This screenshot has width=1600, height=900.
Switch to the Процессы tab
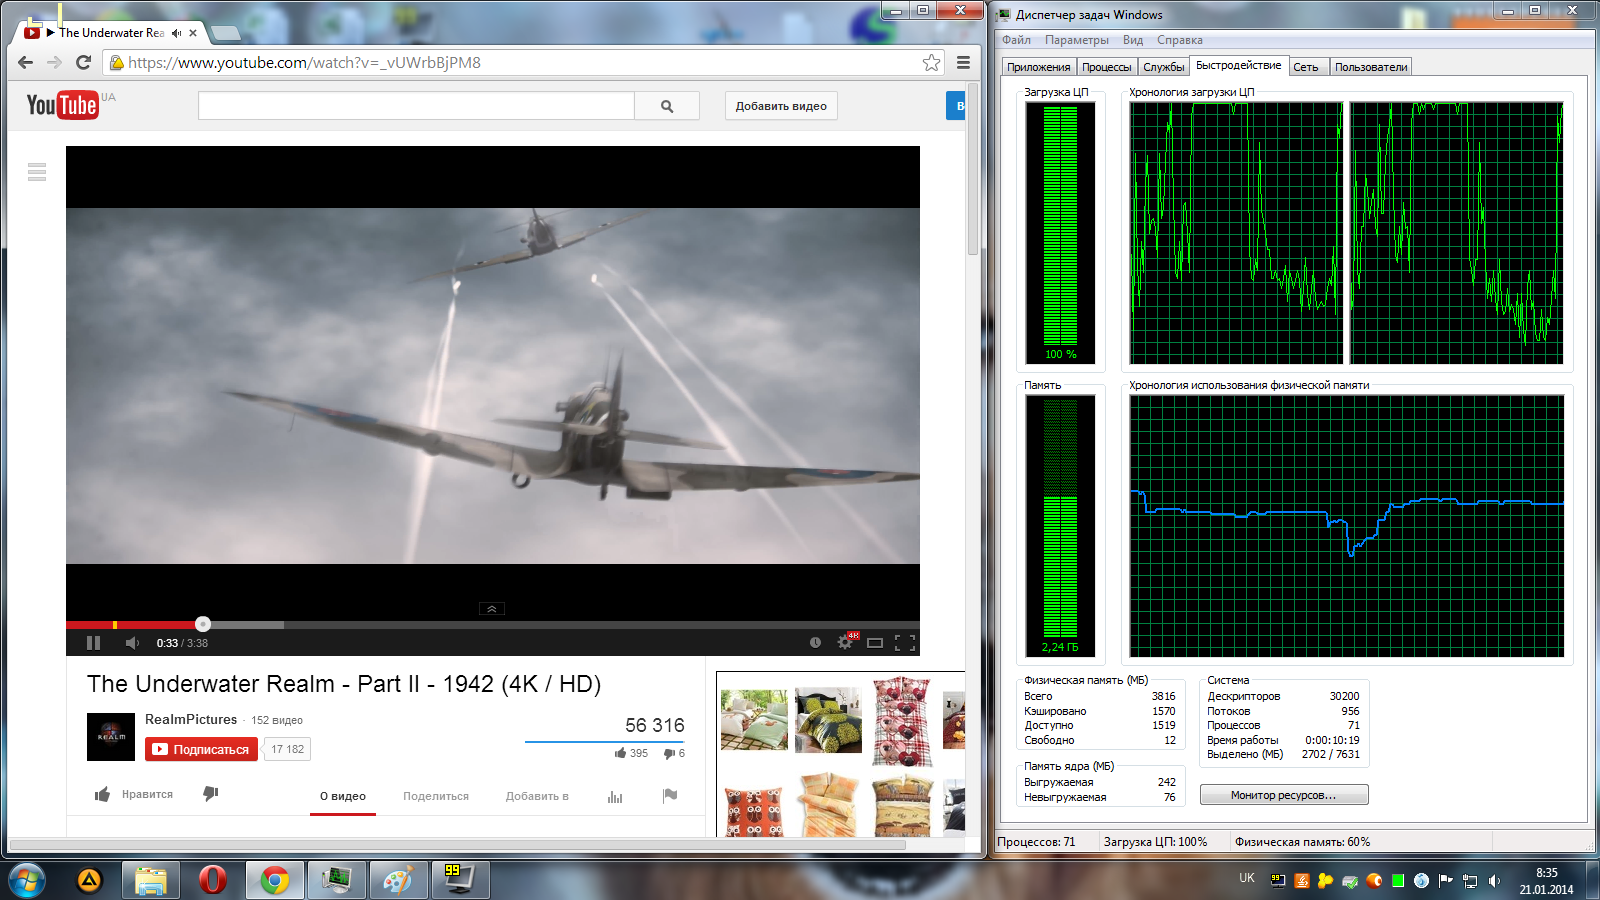(x=1106, y=67)
